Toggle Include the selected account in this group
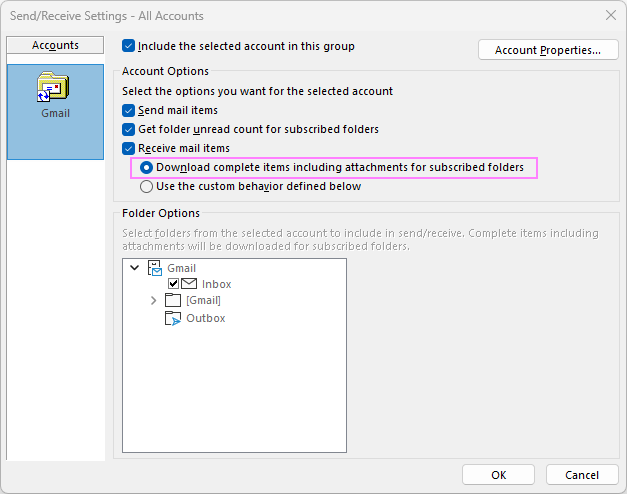Screen dimensions: 627x494 [x=128, y=46]
